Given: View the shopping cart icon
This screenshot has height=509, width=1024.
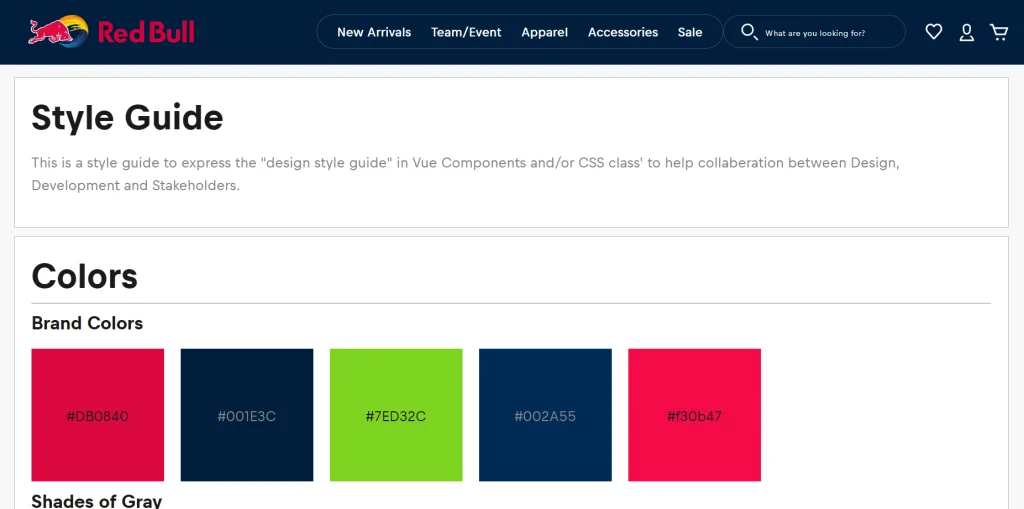Looking at the screenshot, I should coord(998,32).
